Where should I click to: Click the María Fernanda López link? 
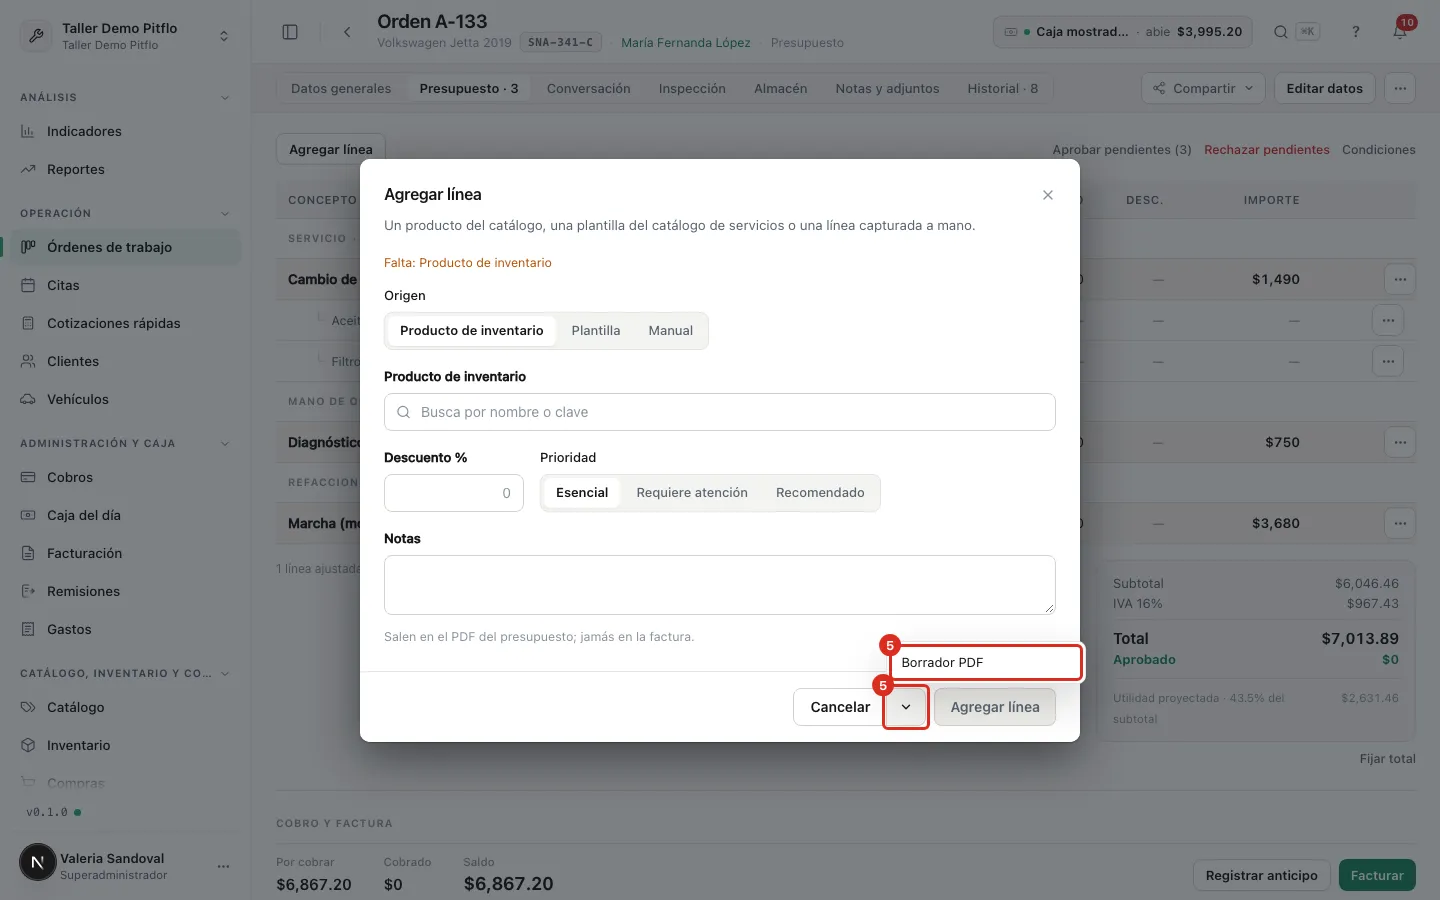tap(686, 43)
